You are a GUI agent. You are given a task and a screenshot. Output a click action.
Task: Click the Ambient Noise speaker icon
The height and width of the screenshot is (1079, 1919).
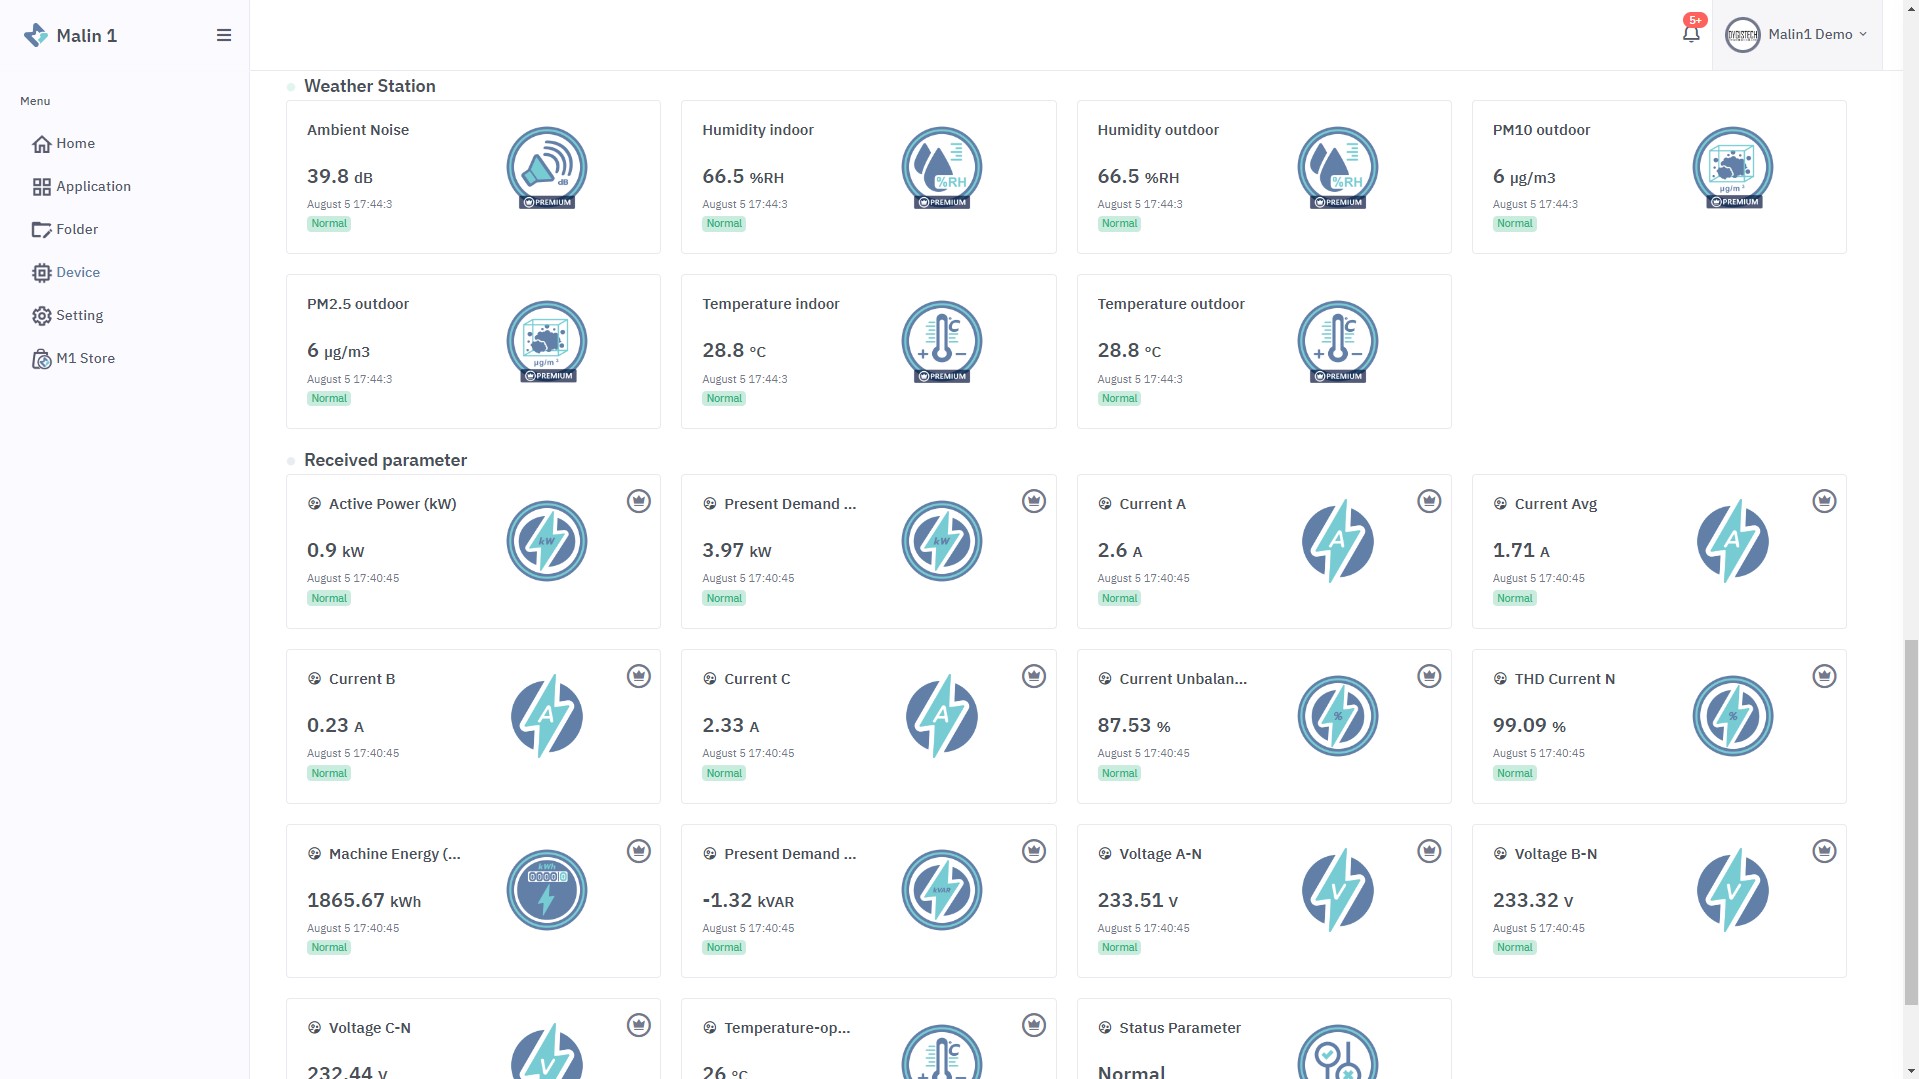tap(546, 167)
